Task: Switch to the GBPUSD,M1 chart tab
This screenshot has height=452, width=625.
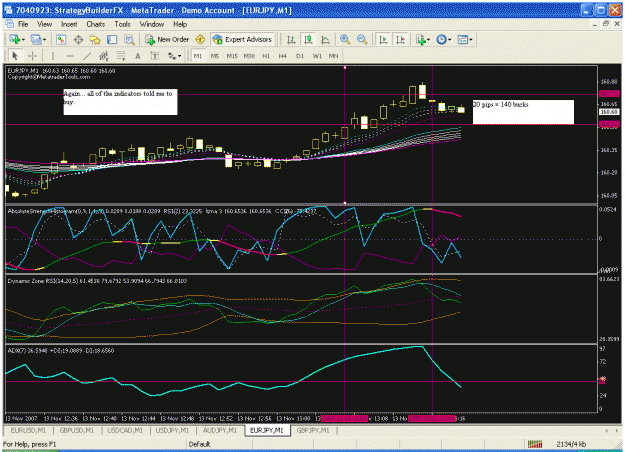Action: [77, 430]
